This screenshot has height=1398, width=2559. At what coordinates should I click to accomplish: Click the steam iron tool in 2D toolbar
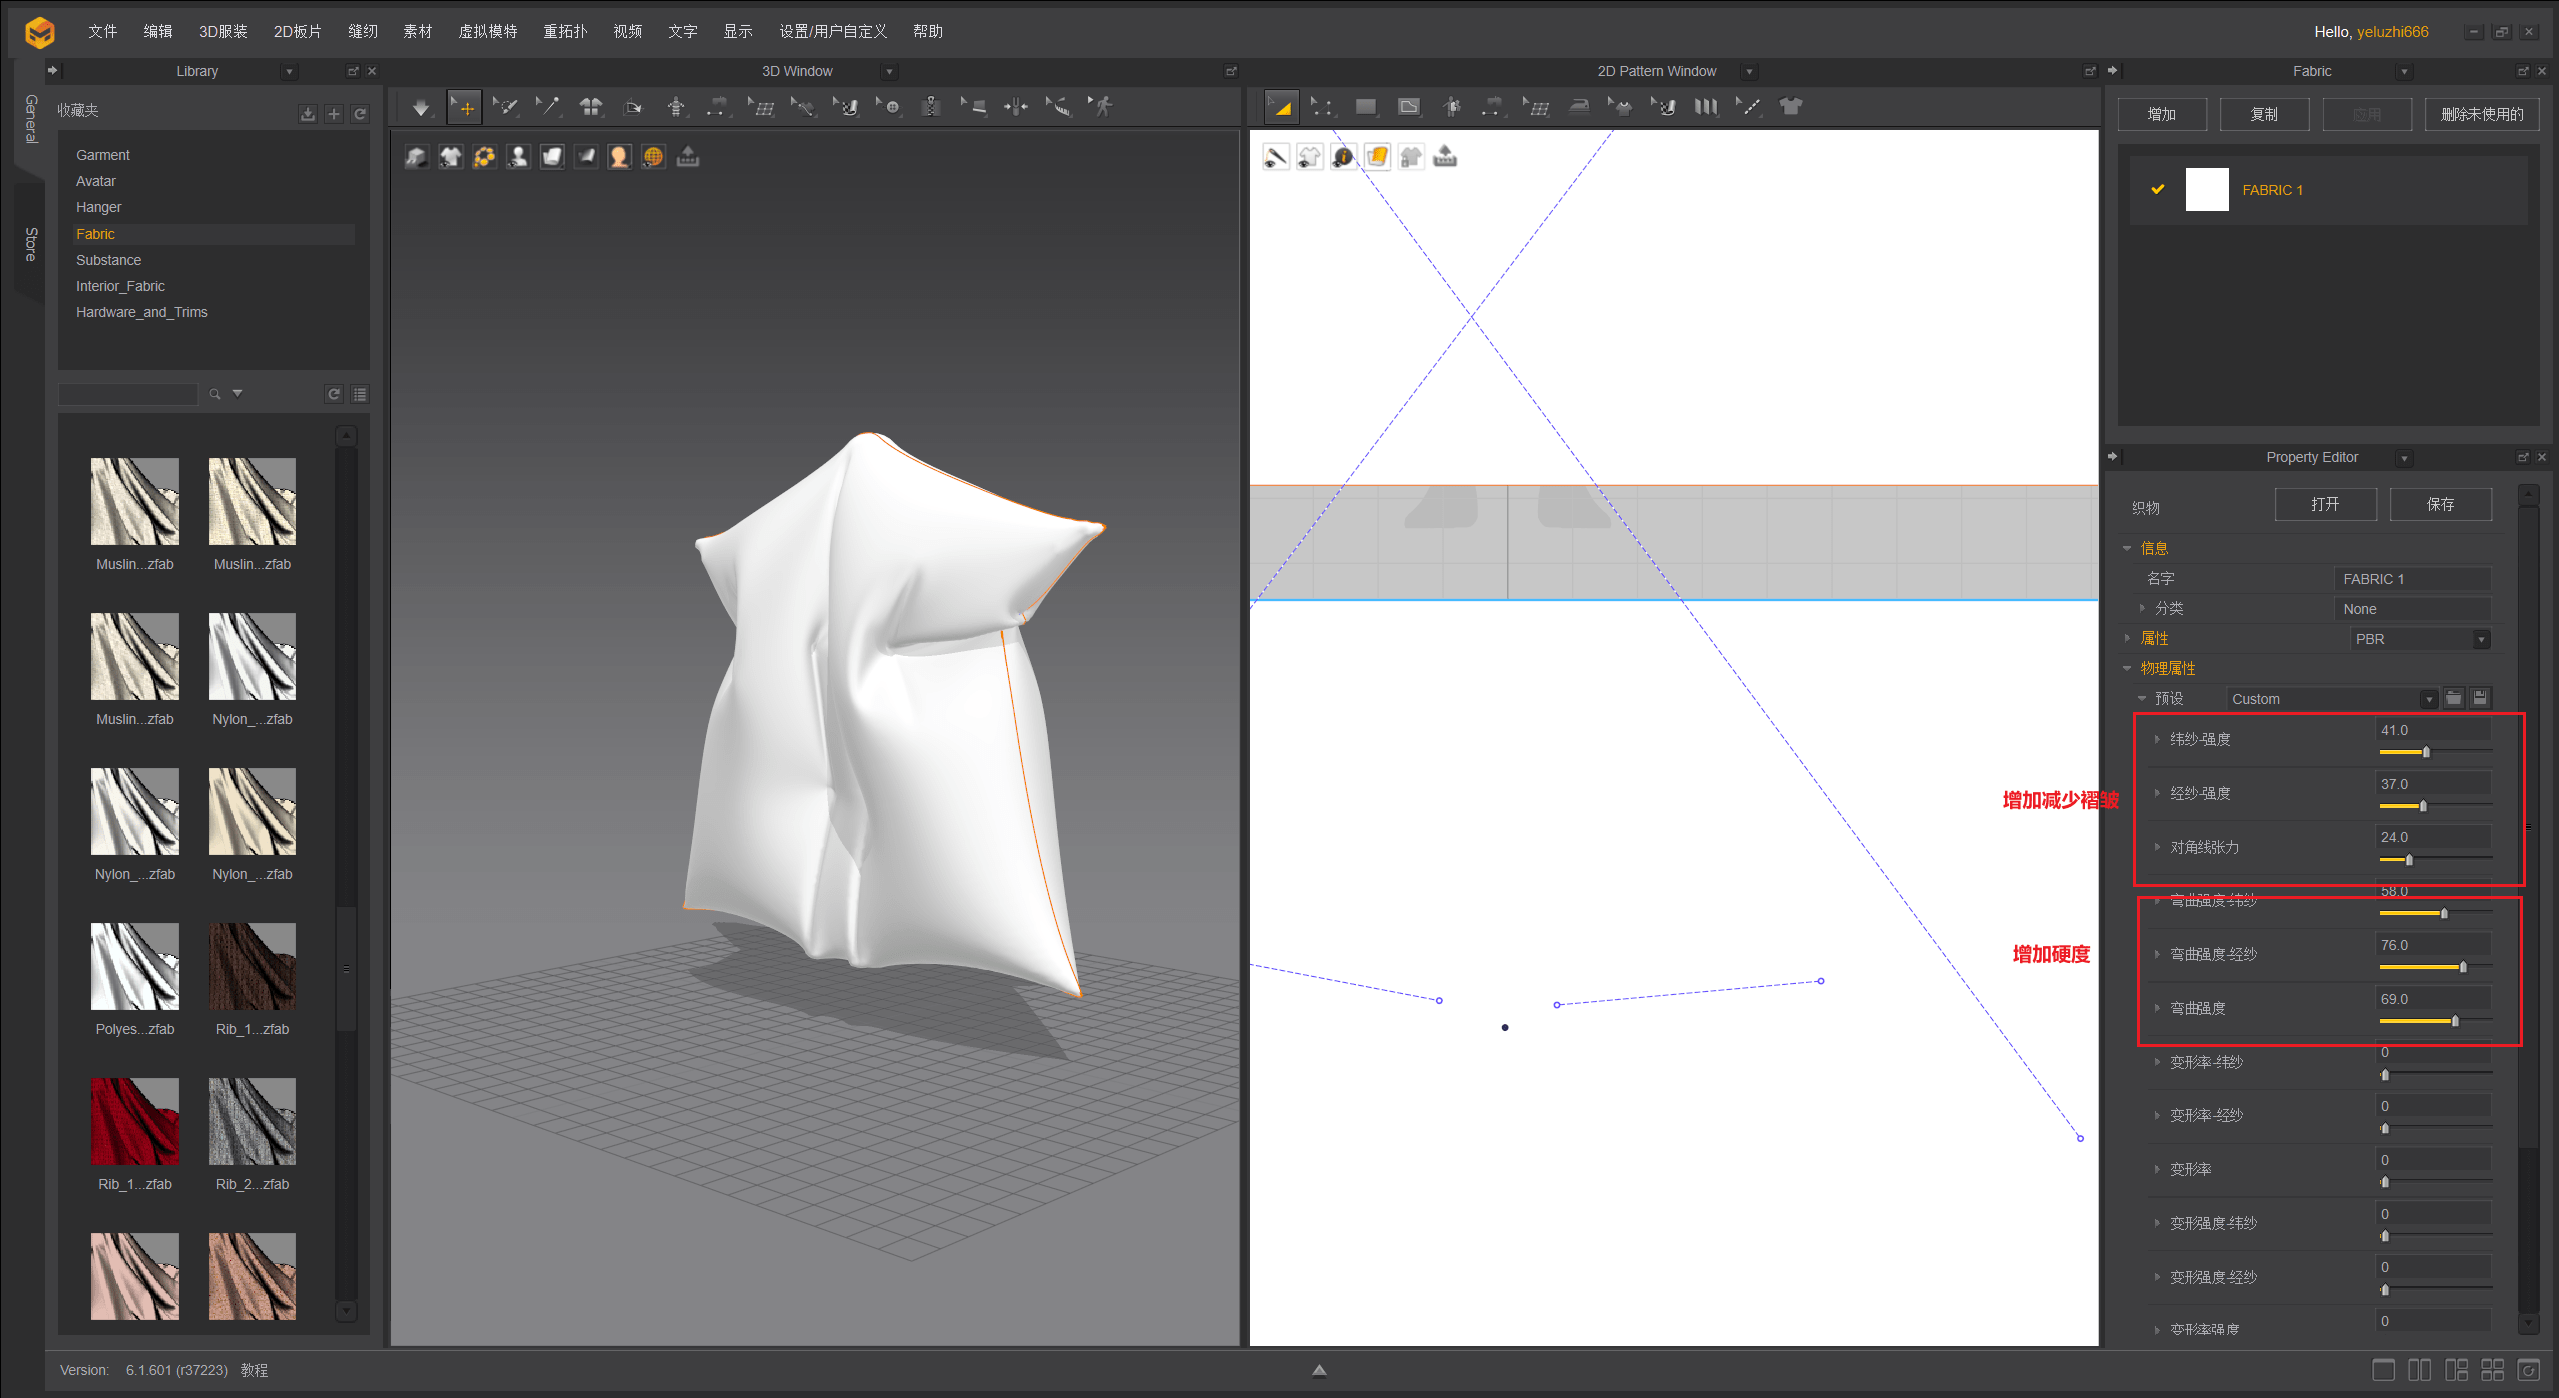(x=1579, y=107)
